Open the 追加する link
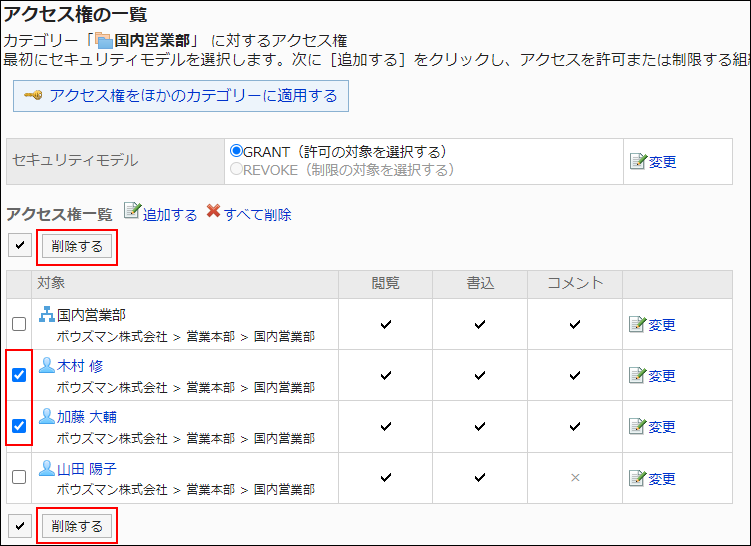 [x=170, y=215]
